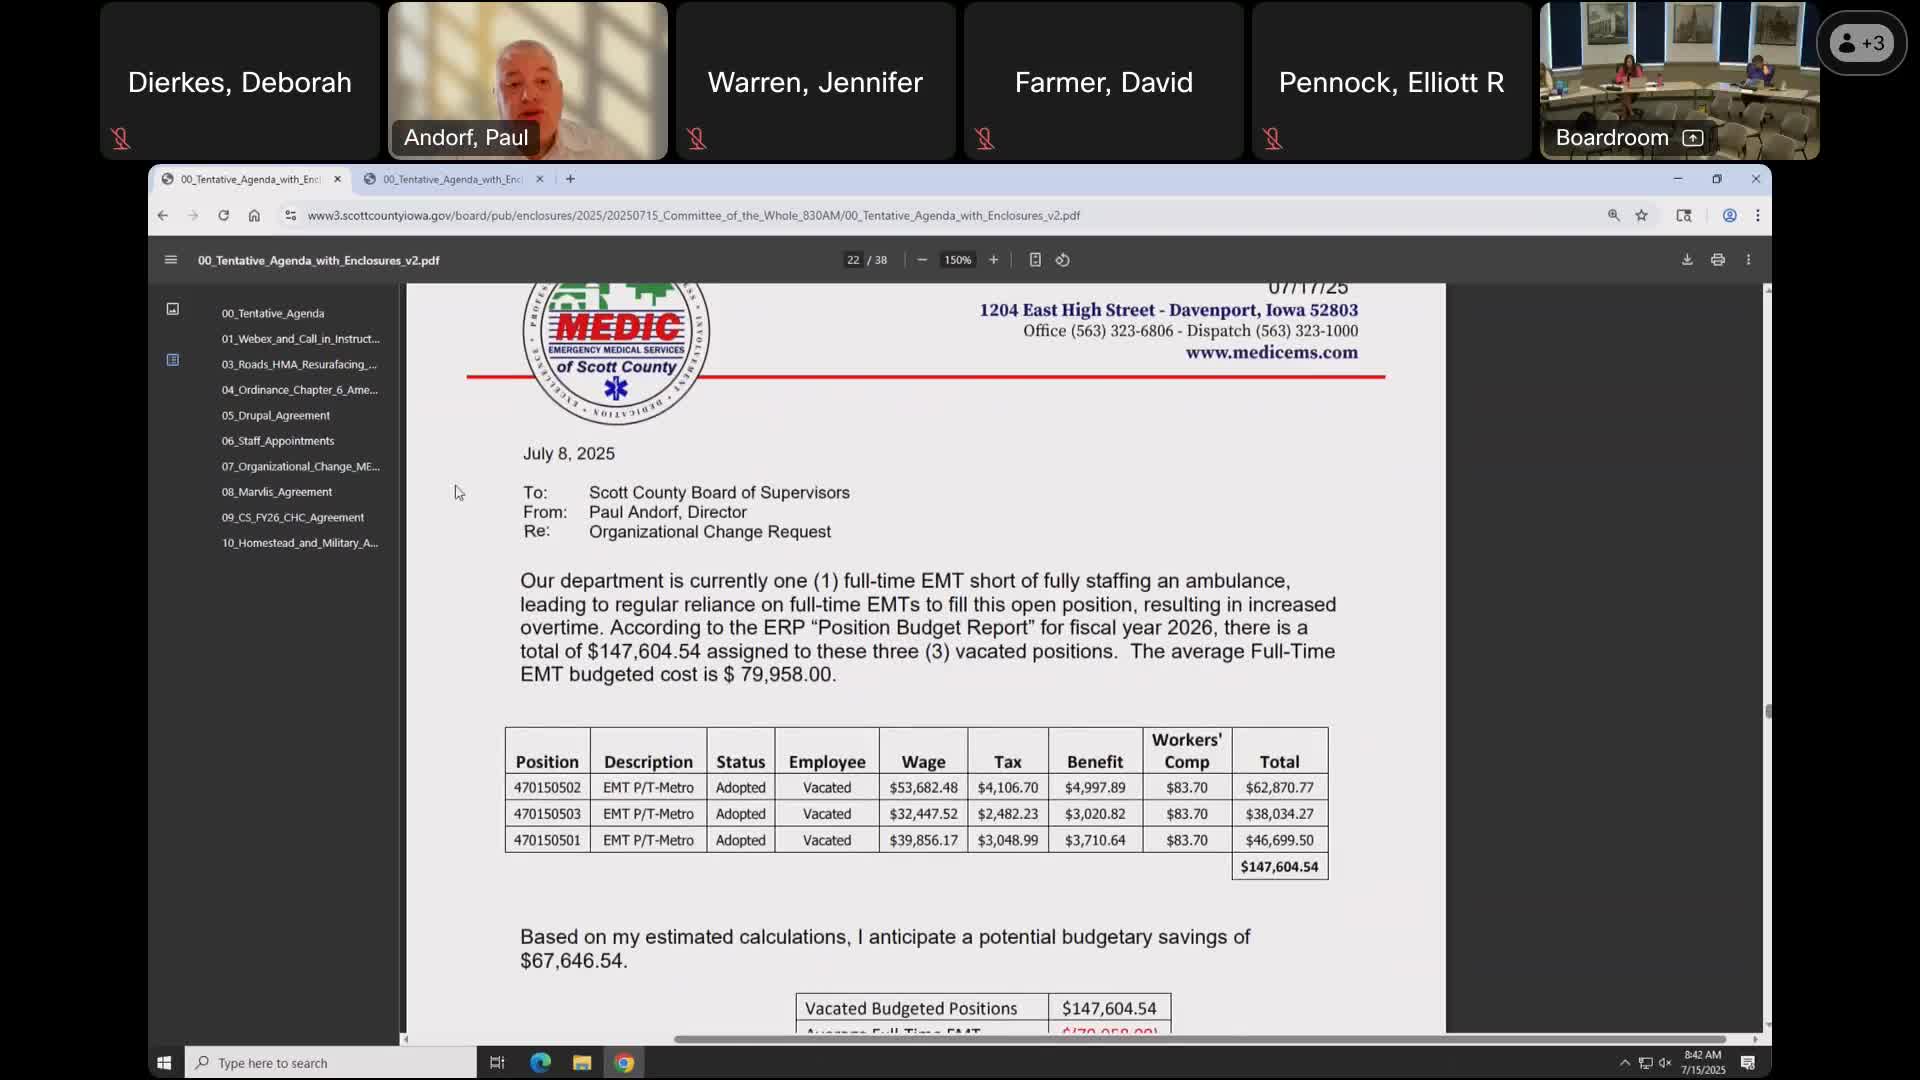Show the thumbnails view in the sidebar
Viewport: 1920px width, 1080px height.
[172, 309]
